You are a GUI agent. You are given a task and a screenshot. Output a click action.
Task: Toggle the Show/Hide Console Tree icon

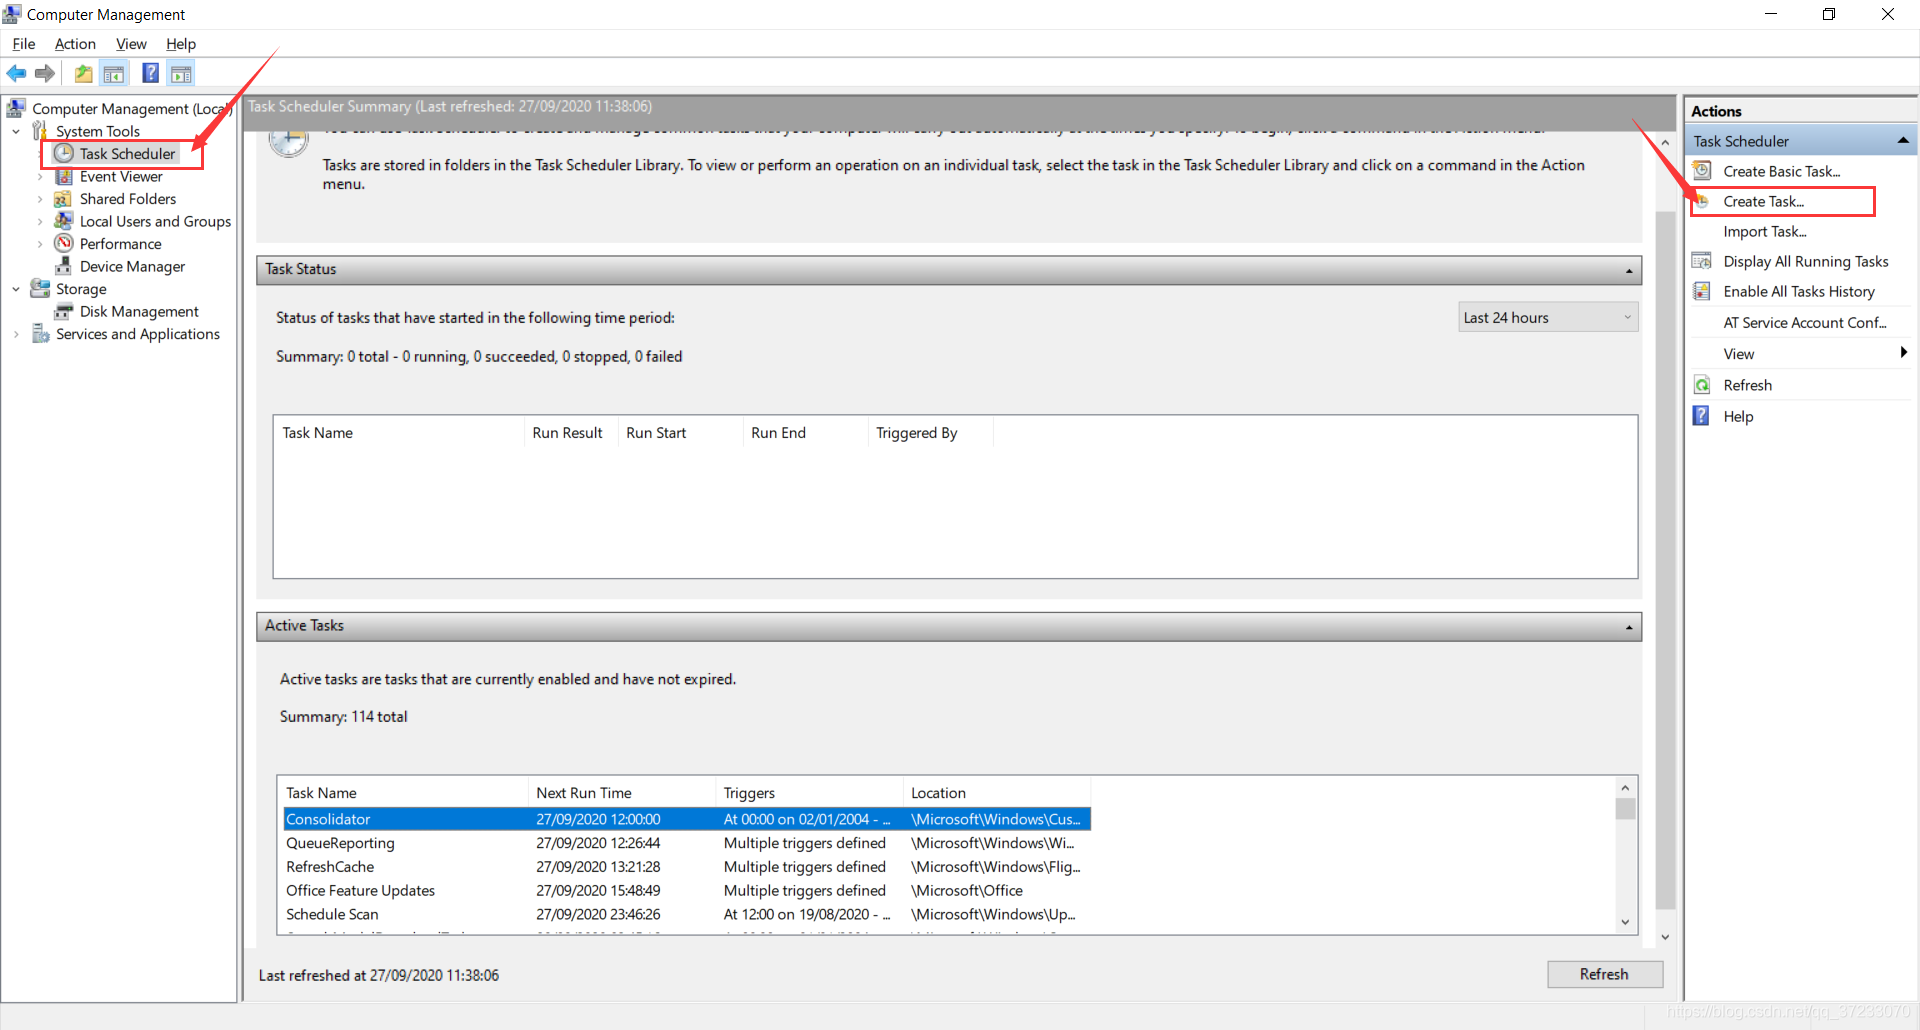[x=114, y=73]
